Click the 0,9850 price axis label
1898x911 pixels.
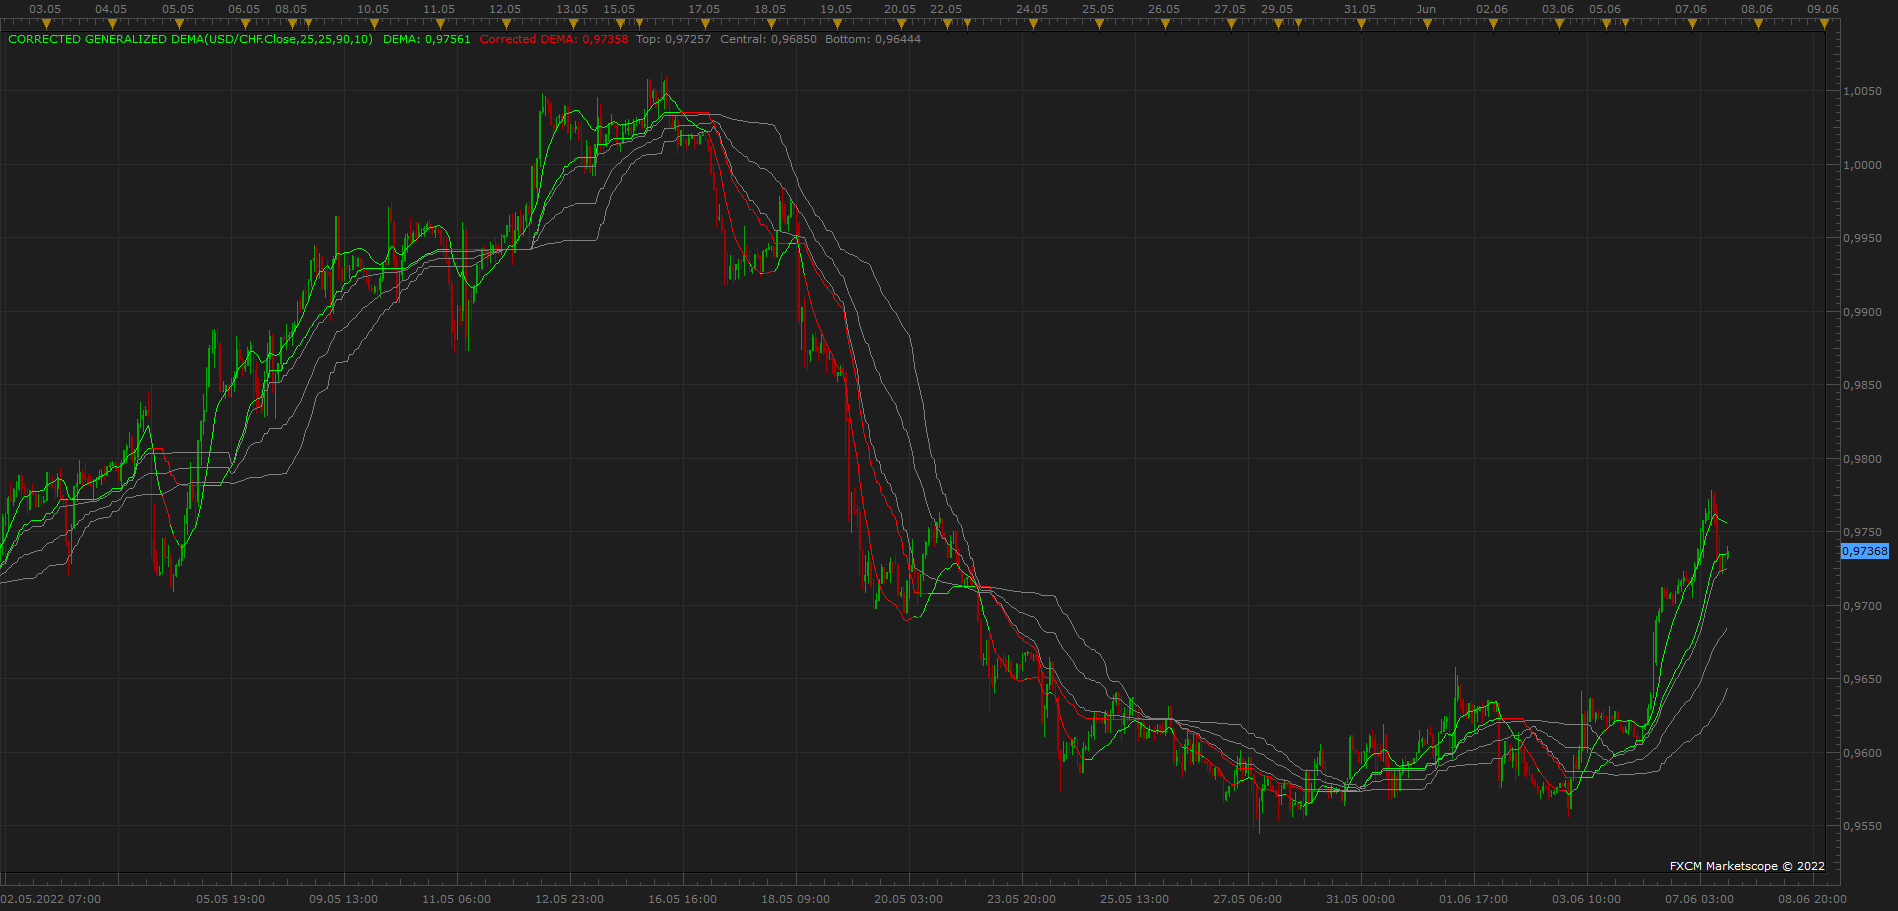click(x=1862, y=385)
